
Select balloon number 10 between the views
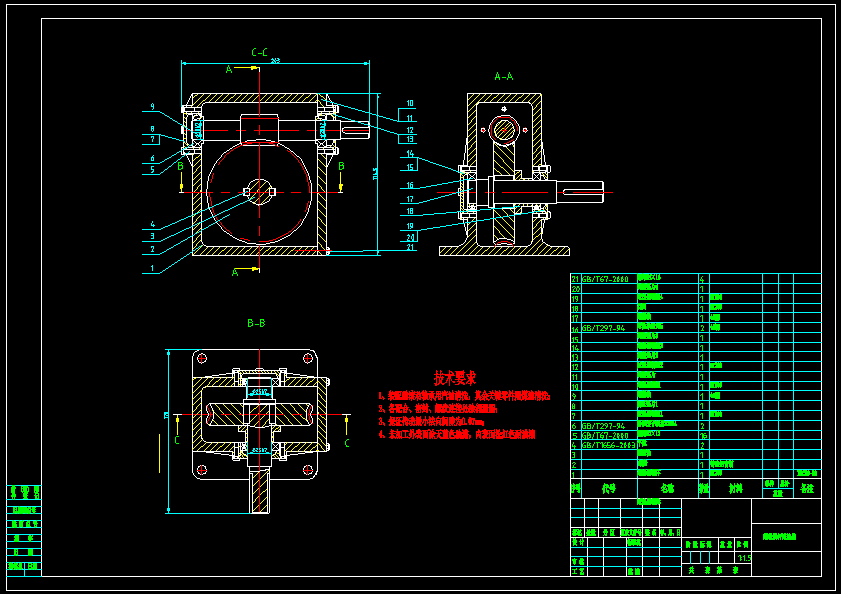pyautogui.click(x=410, y=104)
